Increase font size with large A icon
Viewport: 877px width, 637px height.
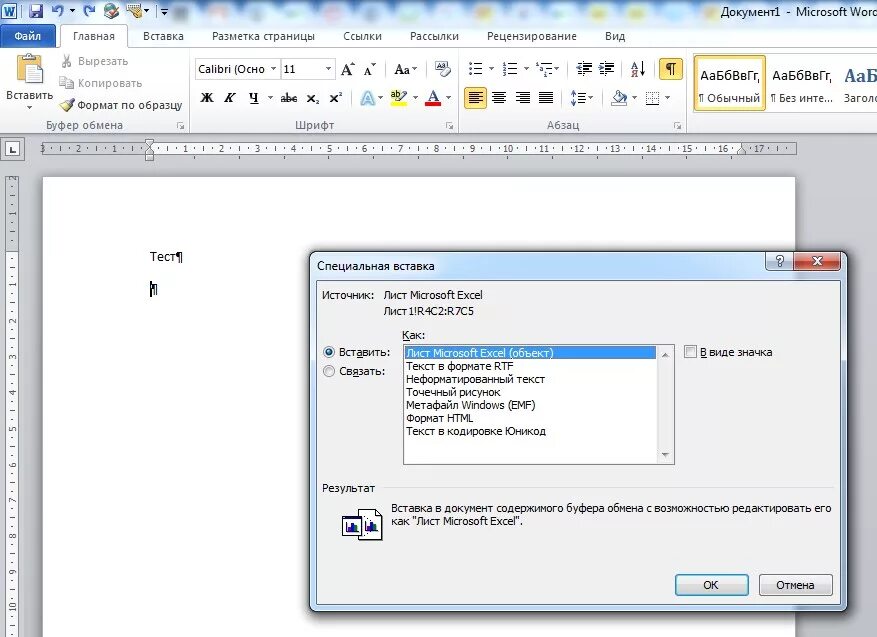(x=347, y=69)
